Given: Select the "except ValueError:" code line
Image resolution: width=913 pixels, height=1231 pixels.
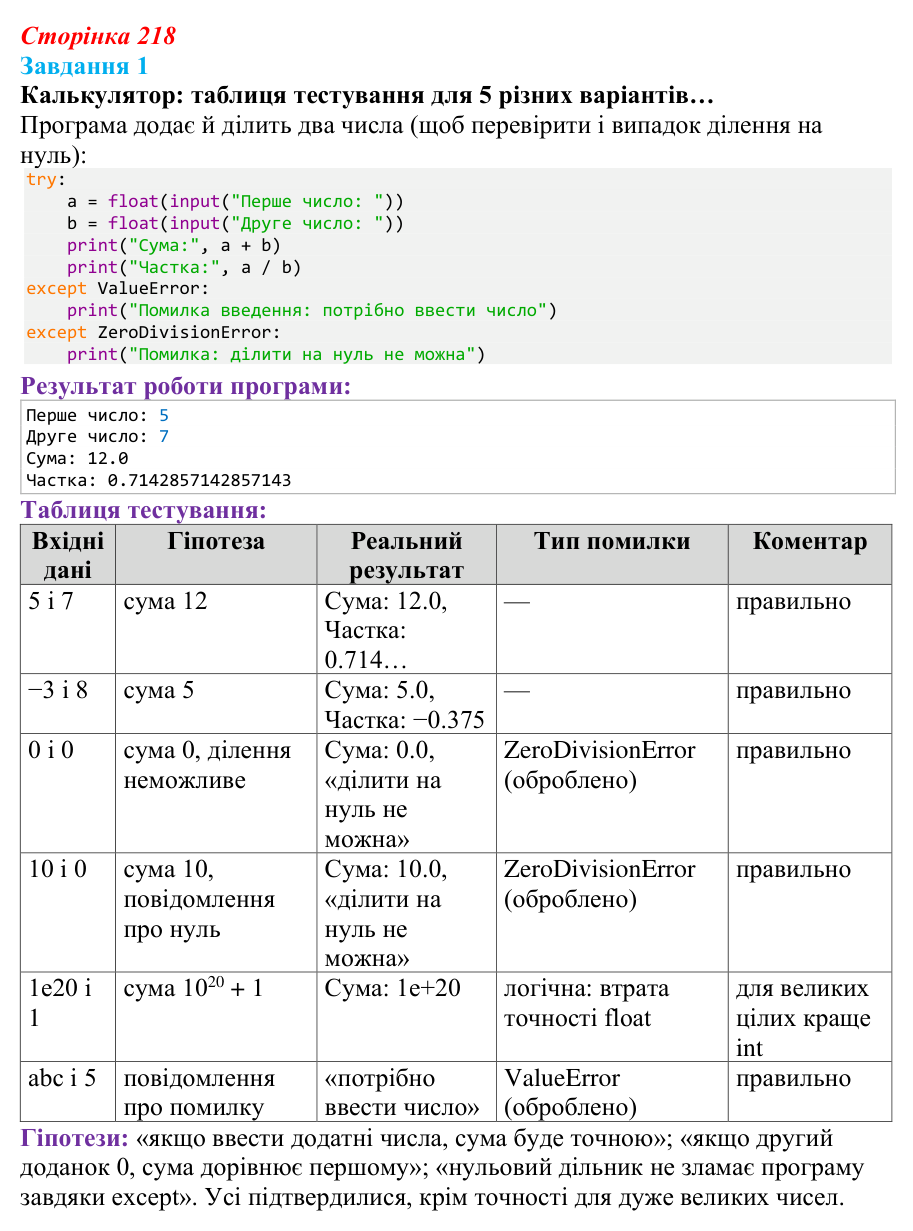Looking at the screenshot, I should 117,289.
